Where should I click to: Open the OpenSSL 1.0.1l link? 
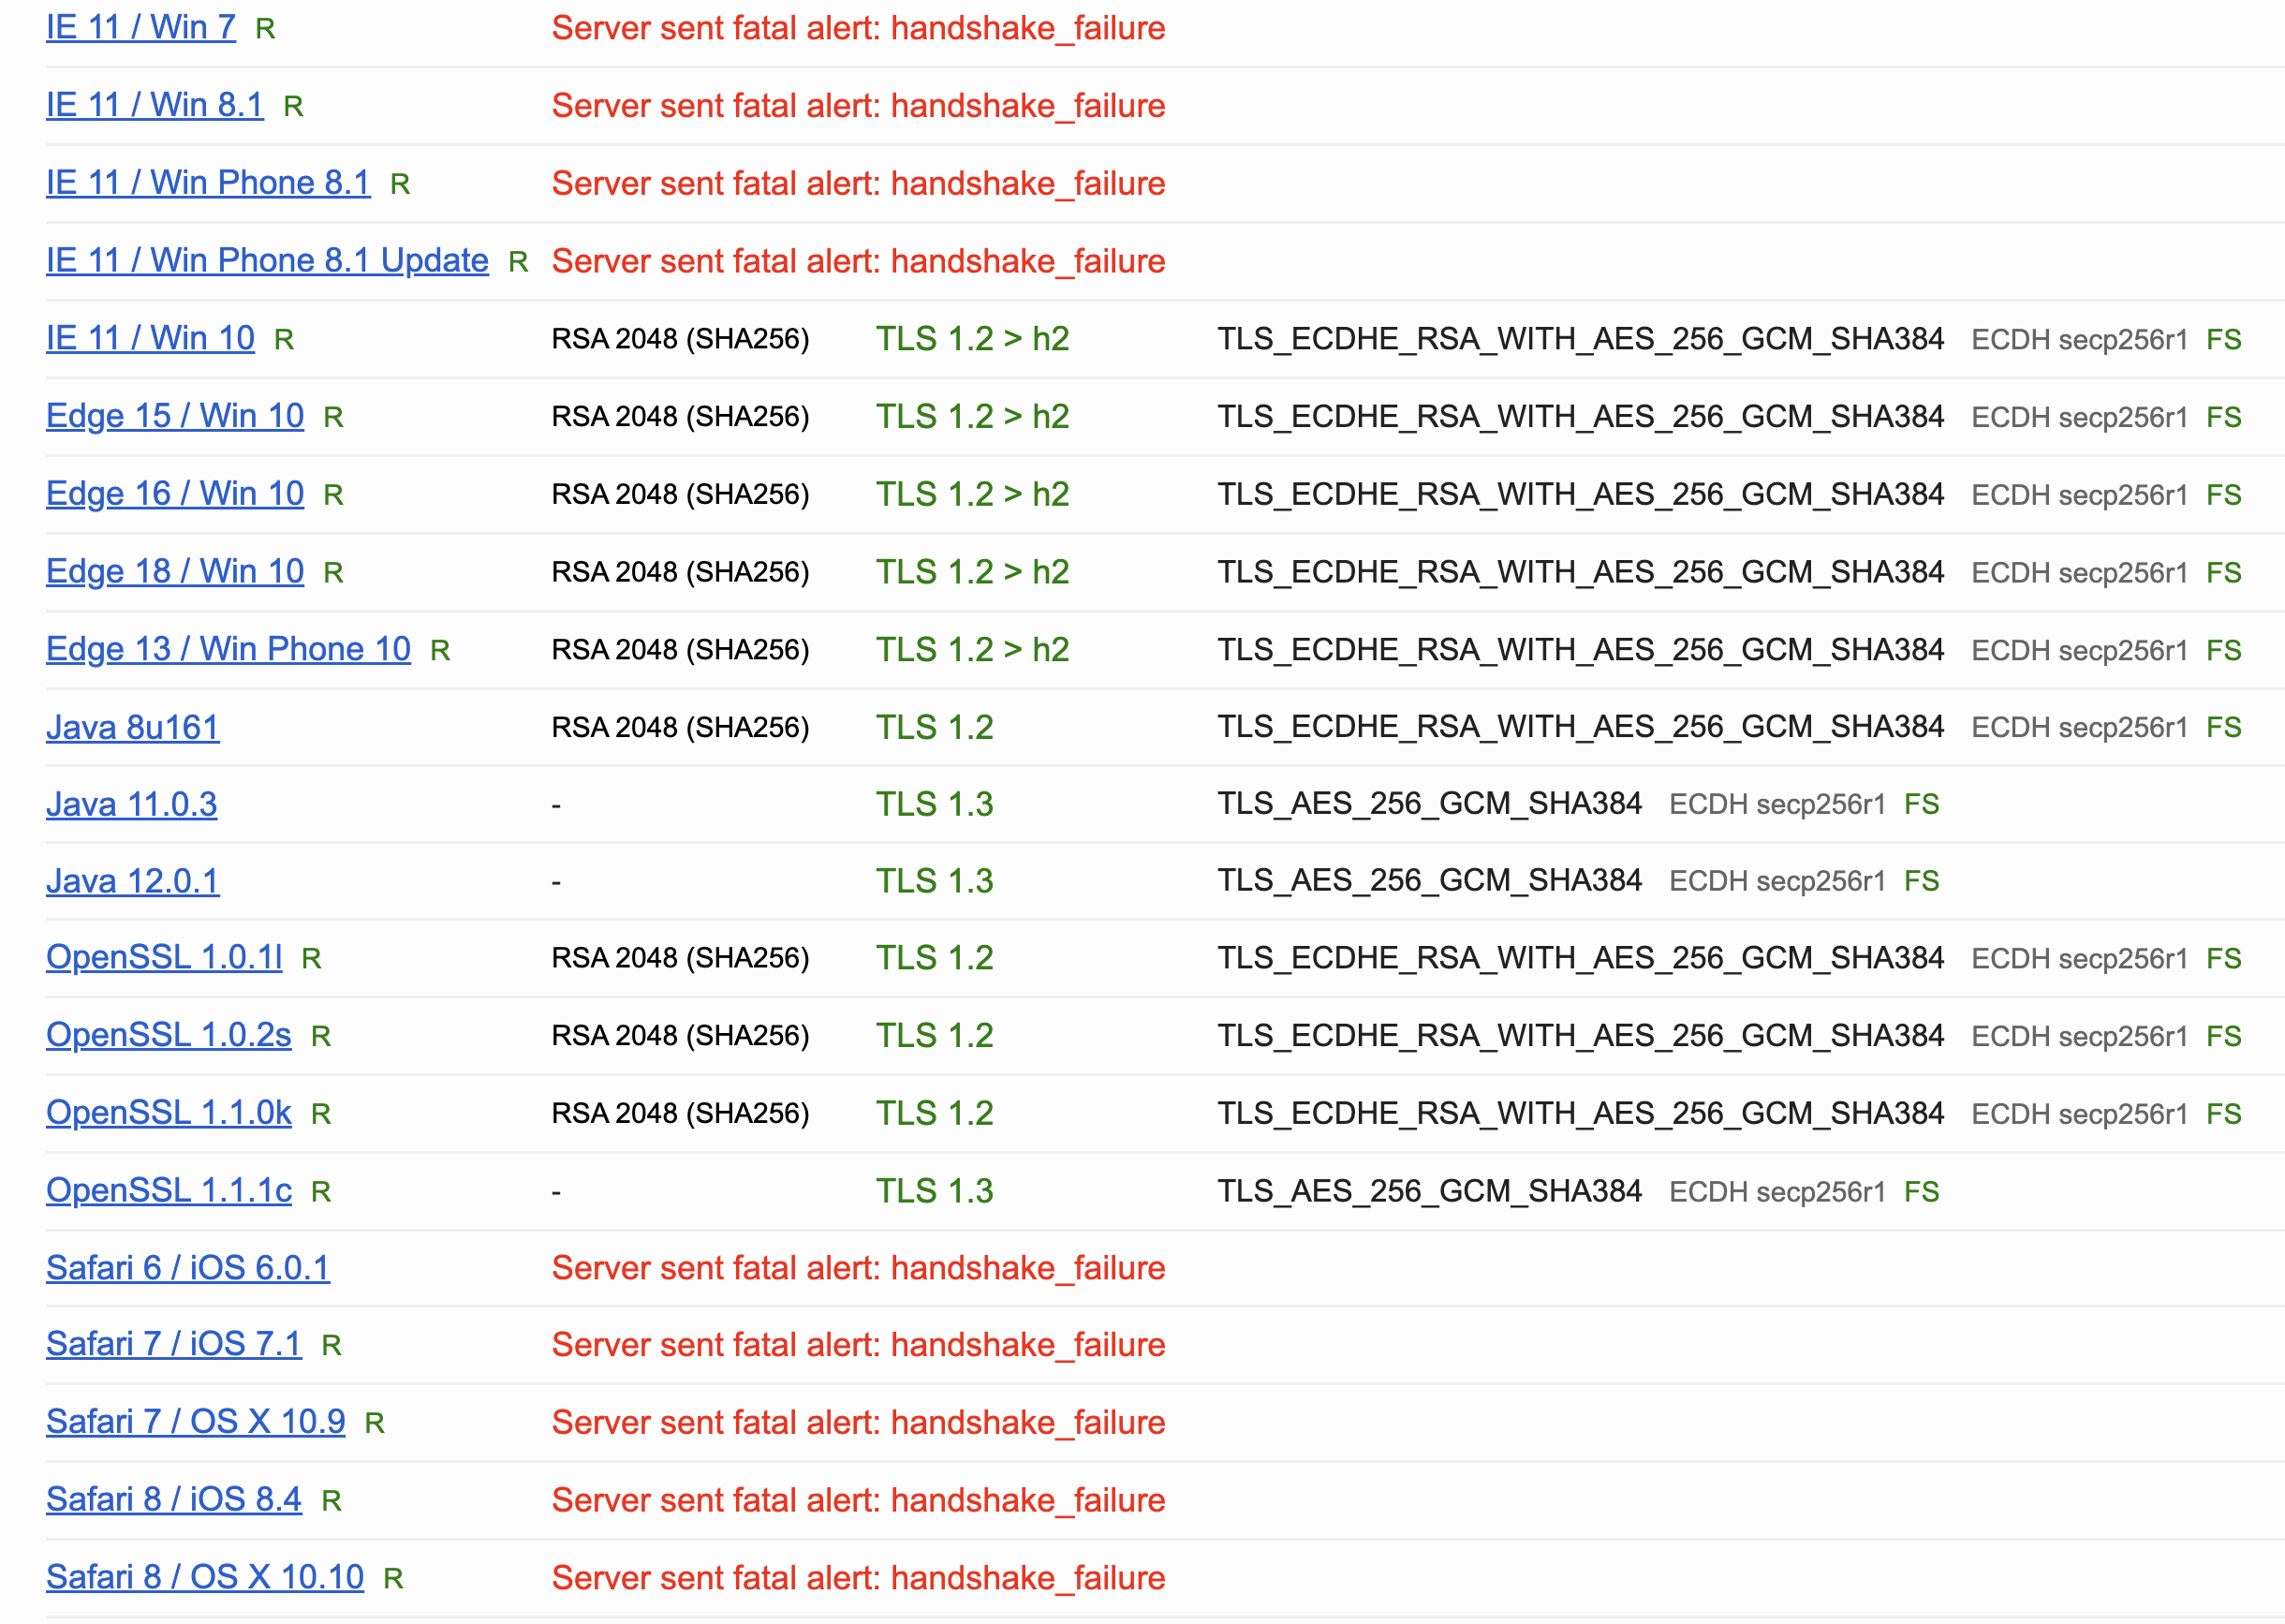coord(163,957)
